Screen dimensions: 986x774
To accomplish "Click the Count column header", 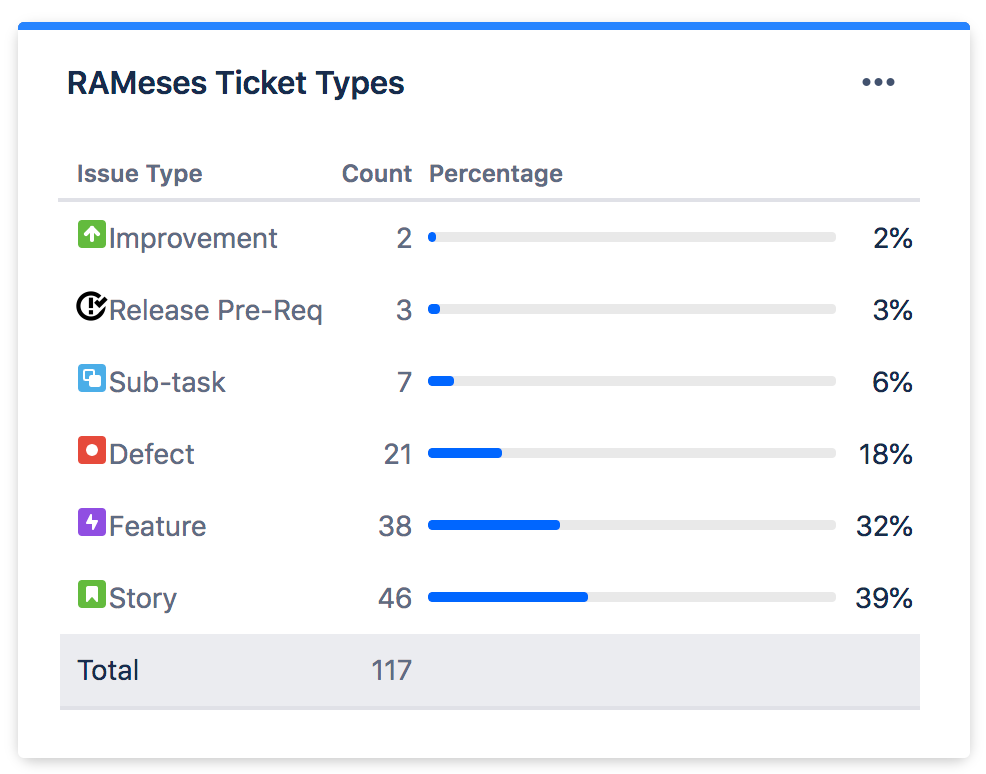I will 377,174.
